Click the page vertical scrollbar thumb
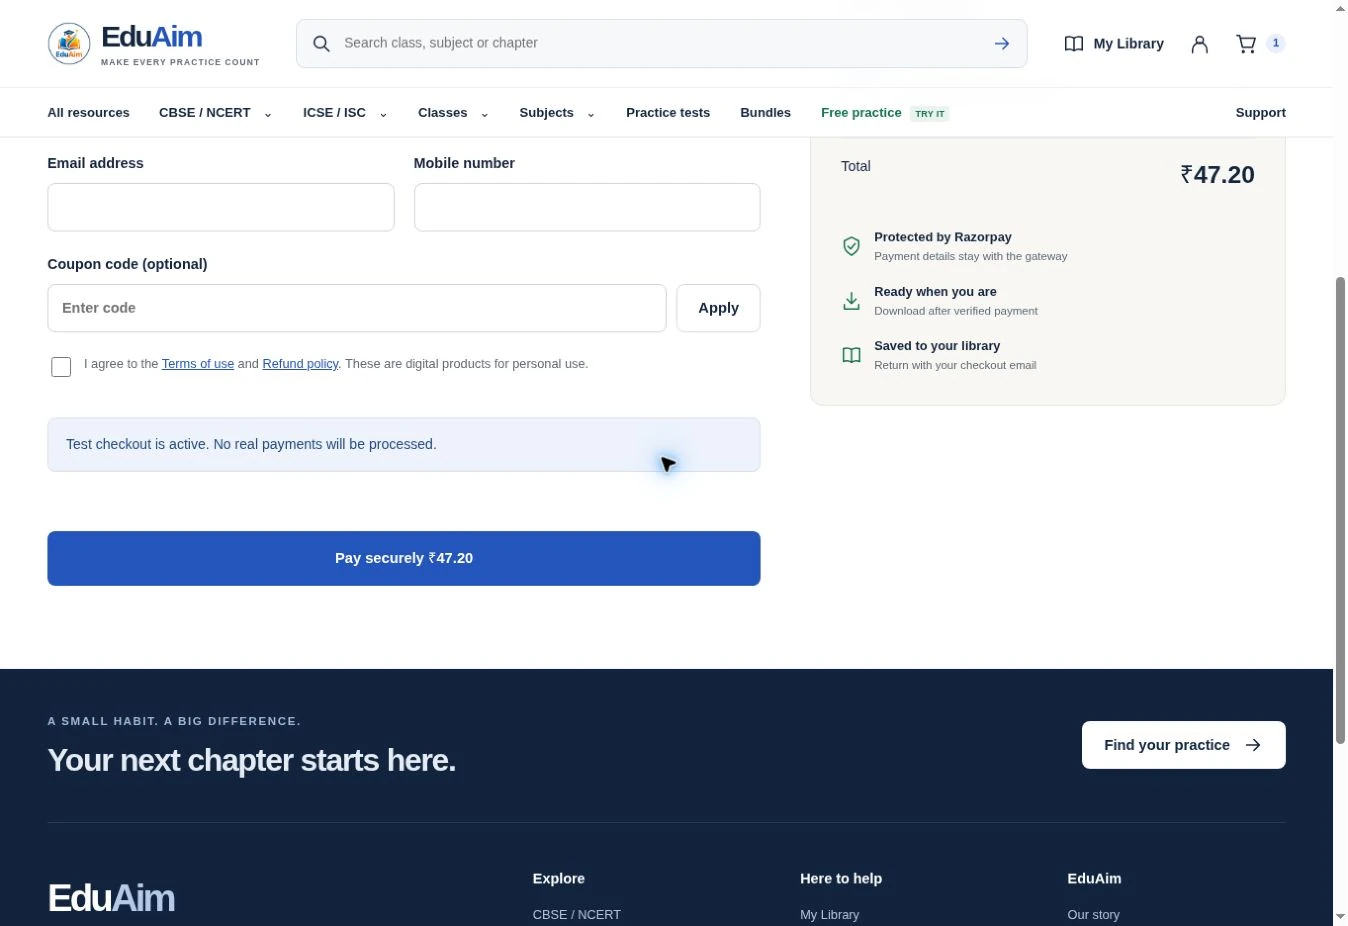The image size is (1348, 926). point(1340,510)
